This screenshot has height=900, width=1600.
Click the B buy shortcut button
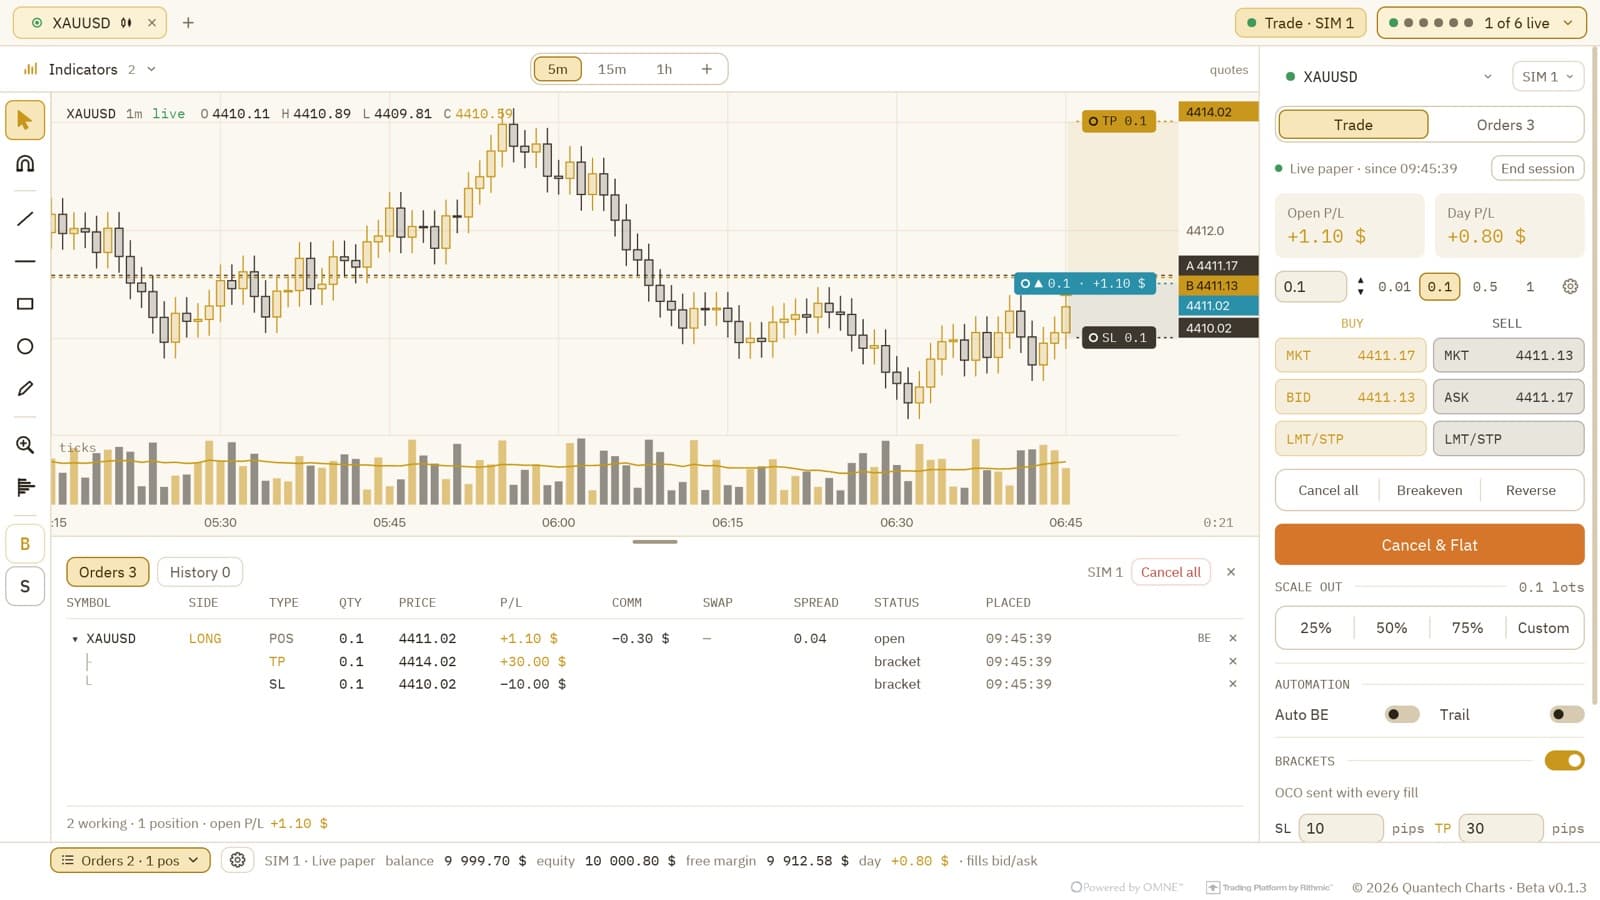click(25, 544)
